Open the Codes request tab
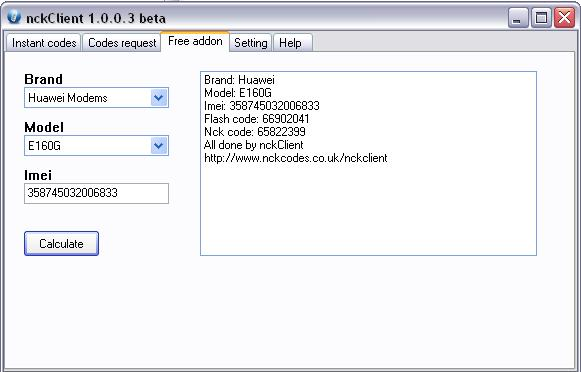581x372 pixels. pos(122,43)
